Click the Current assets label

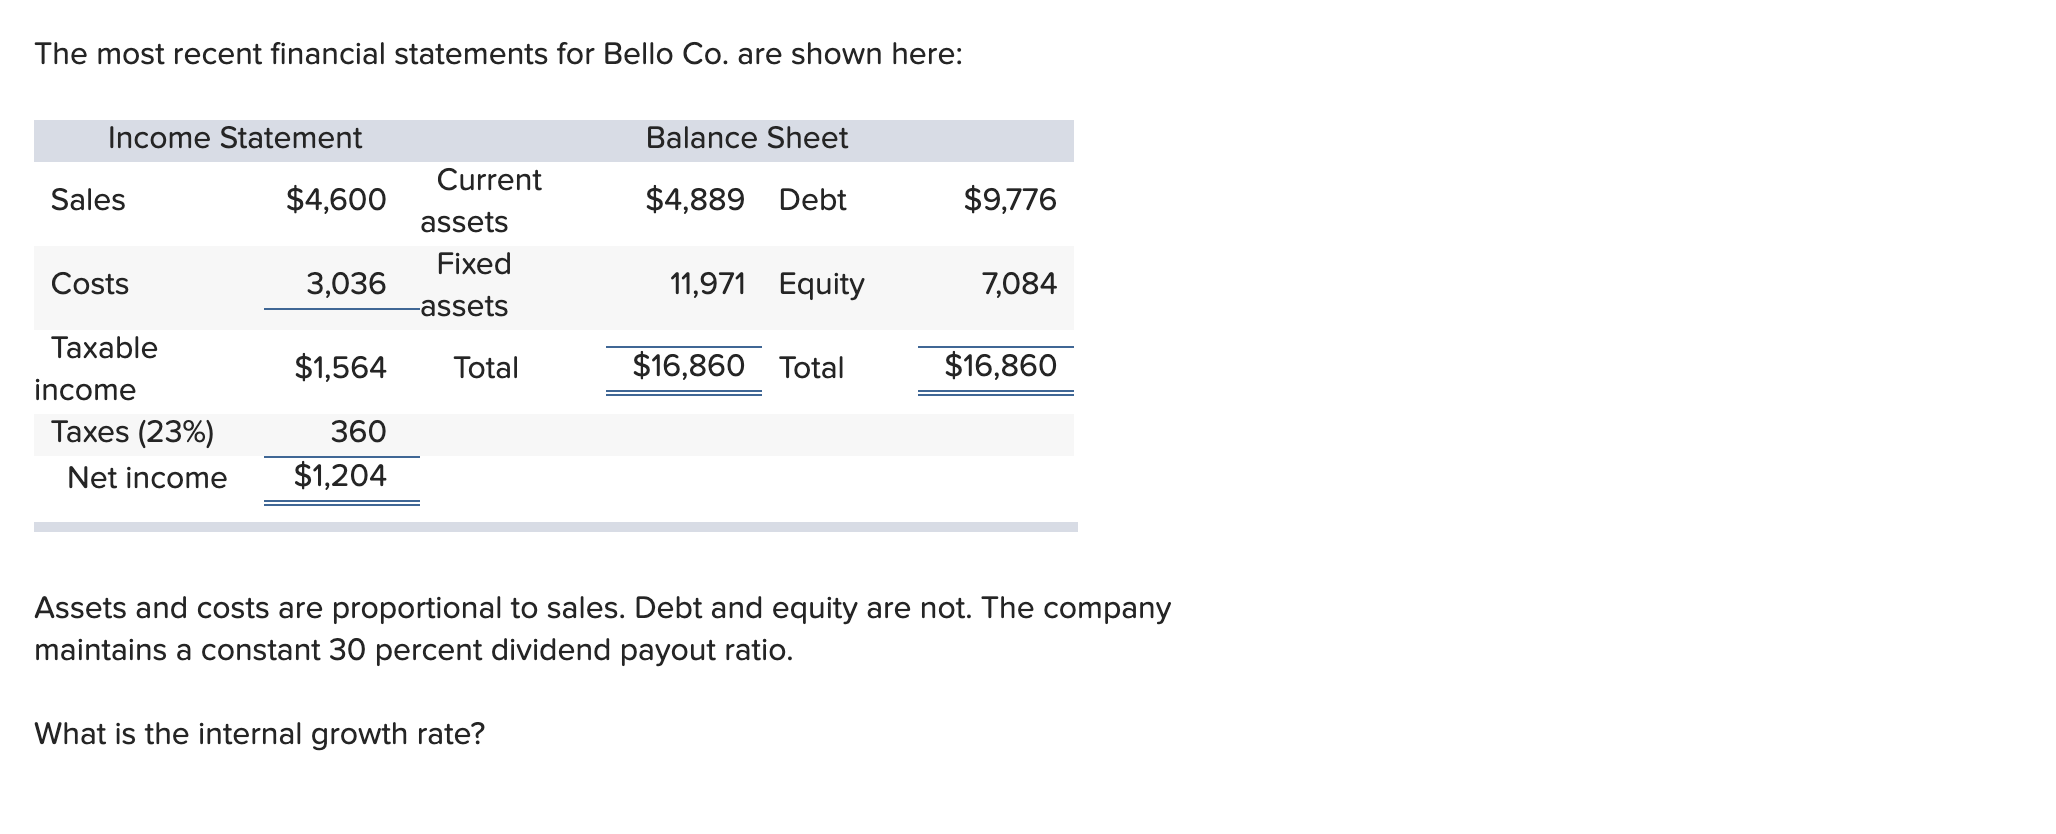480,200
